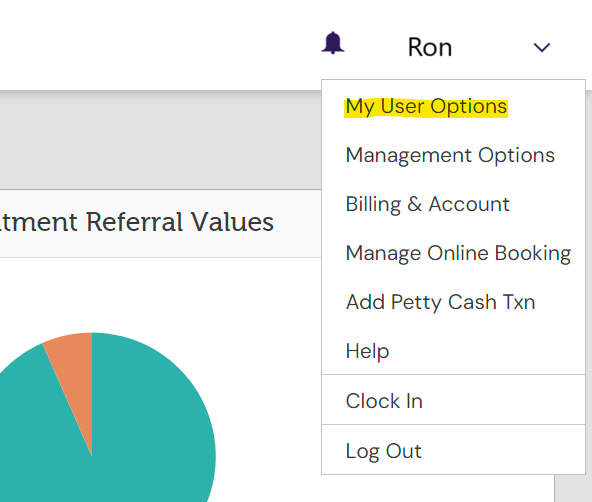Screen dimensions: 592x502
Task: Click the Ron username label
Action: coord(430,48)
